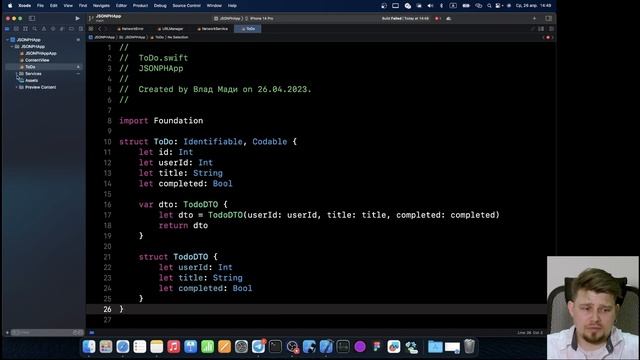Open Safari from the Dock

pyautogui.click(x=122, y=347)
